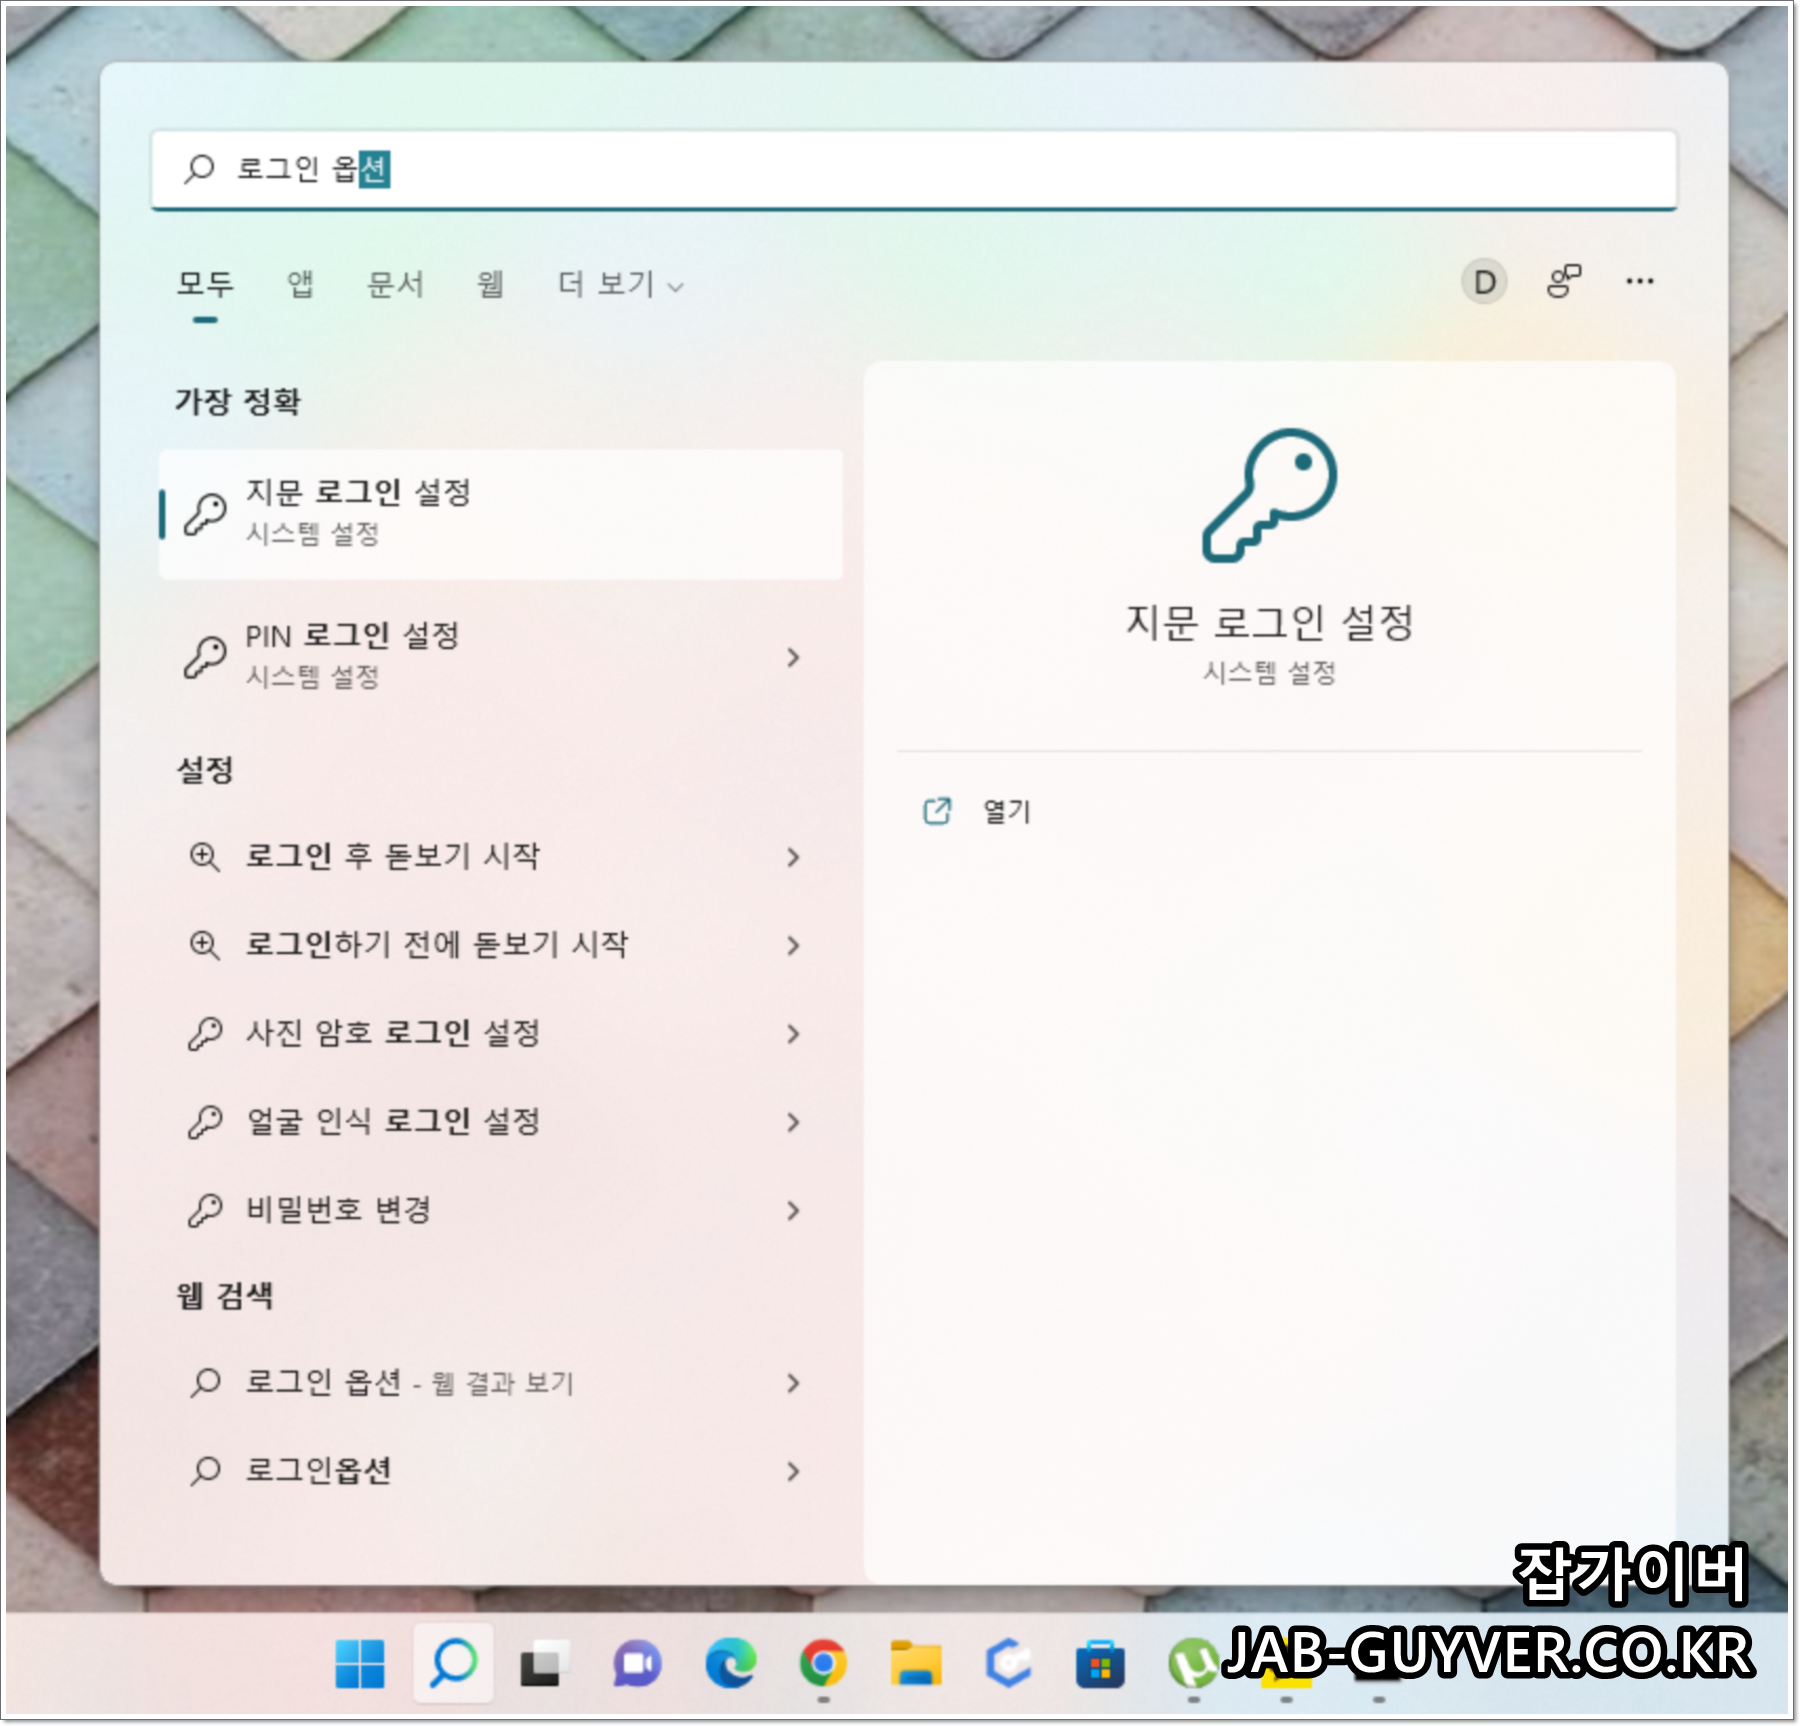The image size is (1800, 1726).
Task: Expand chevron for 로그인 후 돋보기 시작
Action: [794, 857]
